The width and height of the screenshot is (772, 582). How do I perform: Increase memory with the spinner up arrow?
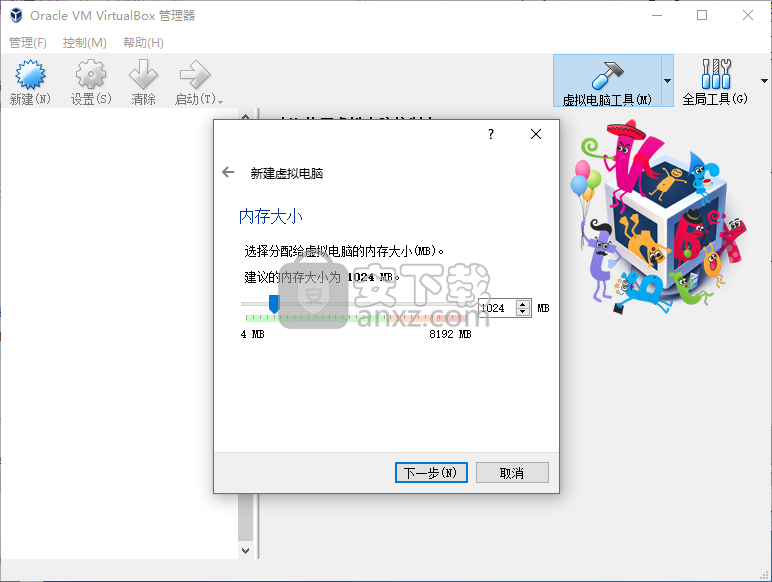pyautogui.click(x=523, y=304)
